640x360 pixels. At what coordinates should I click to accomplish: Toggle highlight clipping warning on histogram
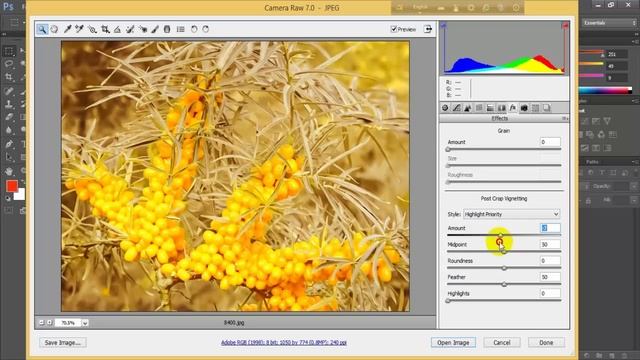(565, 26)
